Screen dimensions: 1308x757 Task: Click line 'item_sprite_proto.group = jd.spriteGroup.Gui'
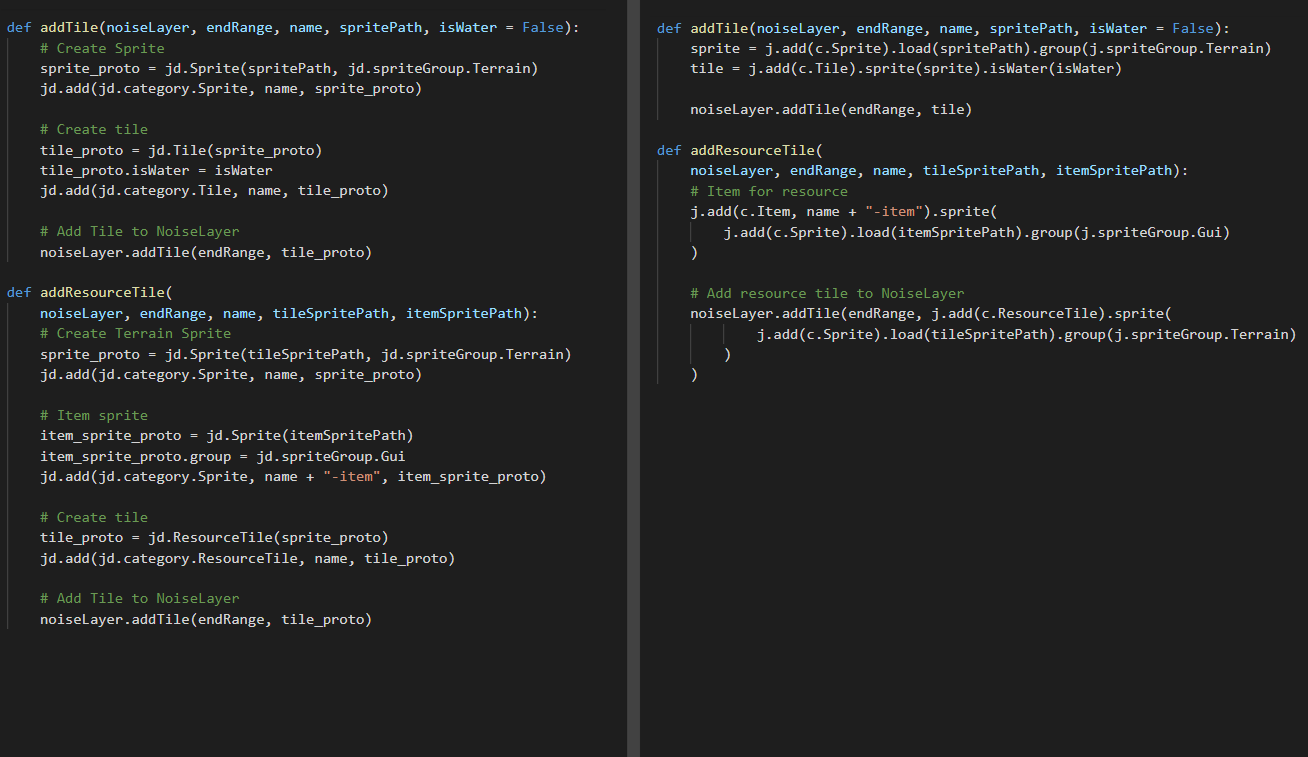point(223,456)
